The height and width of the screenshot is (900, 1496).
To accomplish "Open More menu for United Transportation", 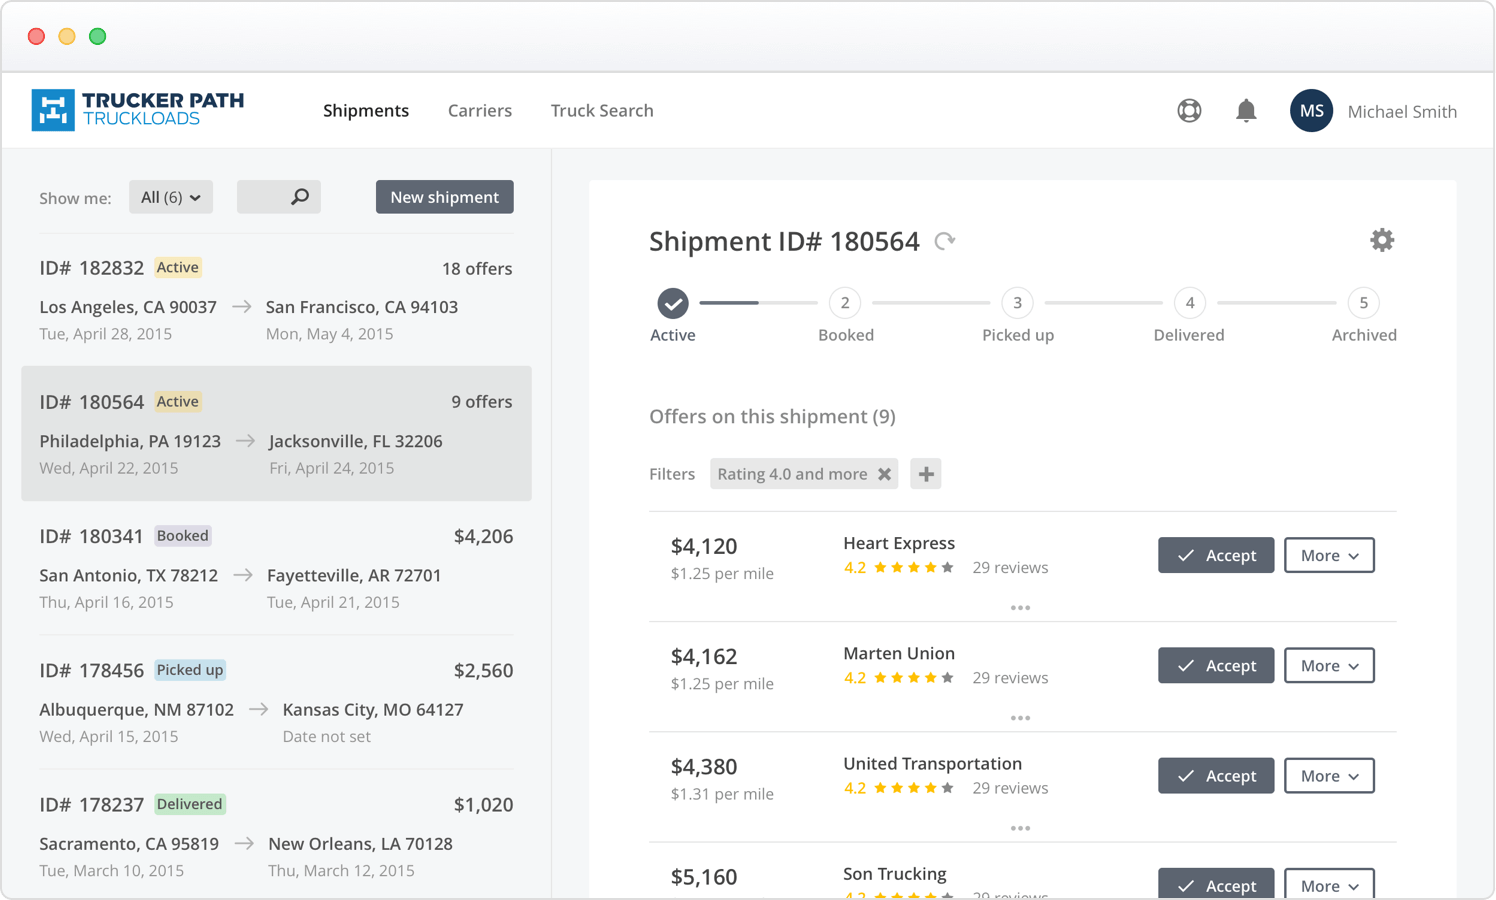I will pyautogui.click(x=1329, y=775).
